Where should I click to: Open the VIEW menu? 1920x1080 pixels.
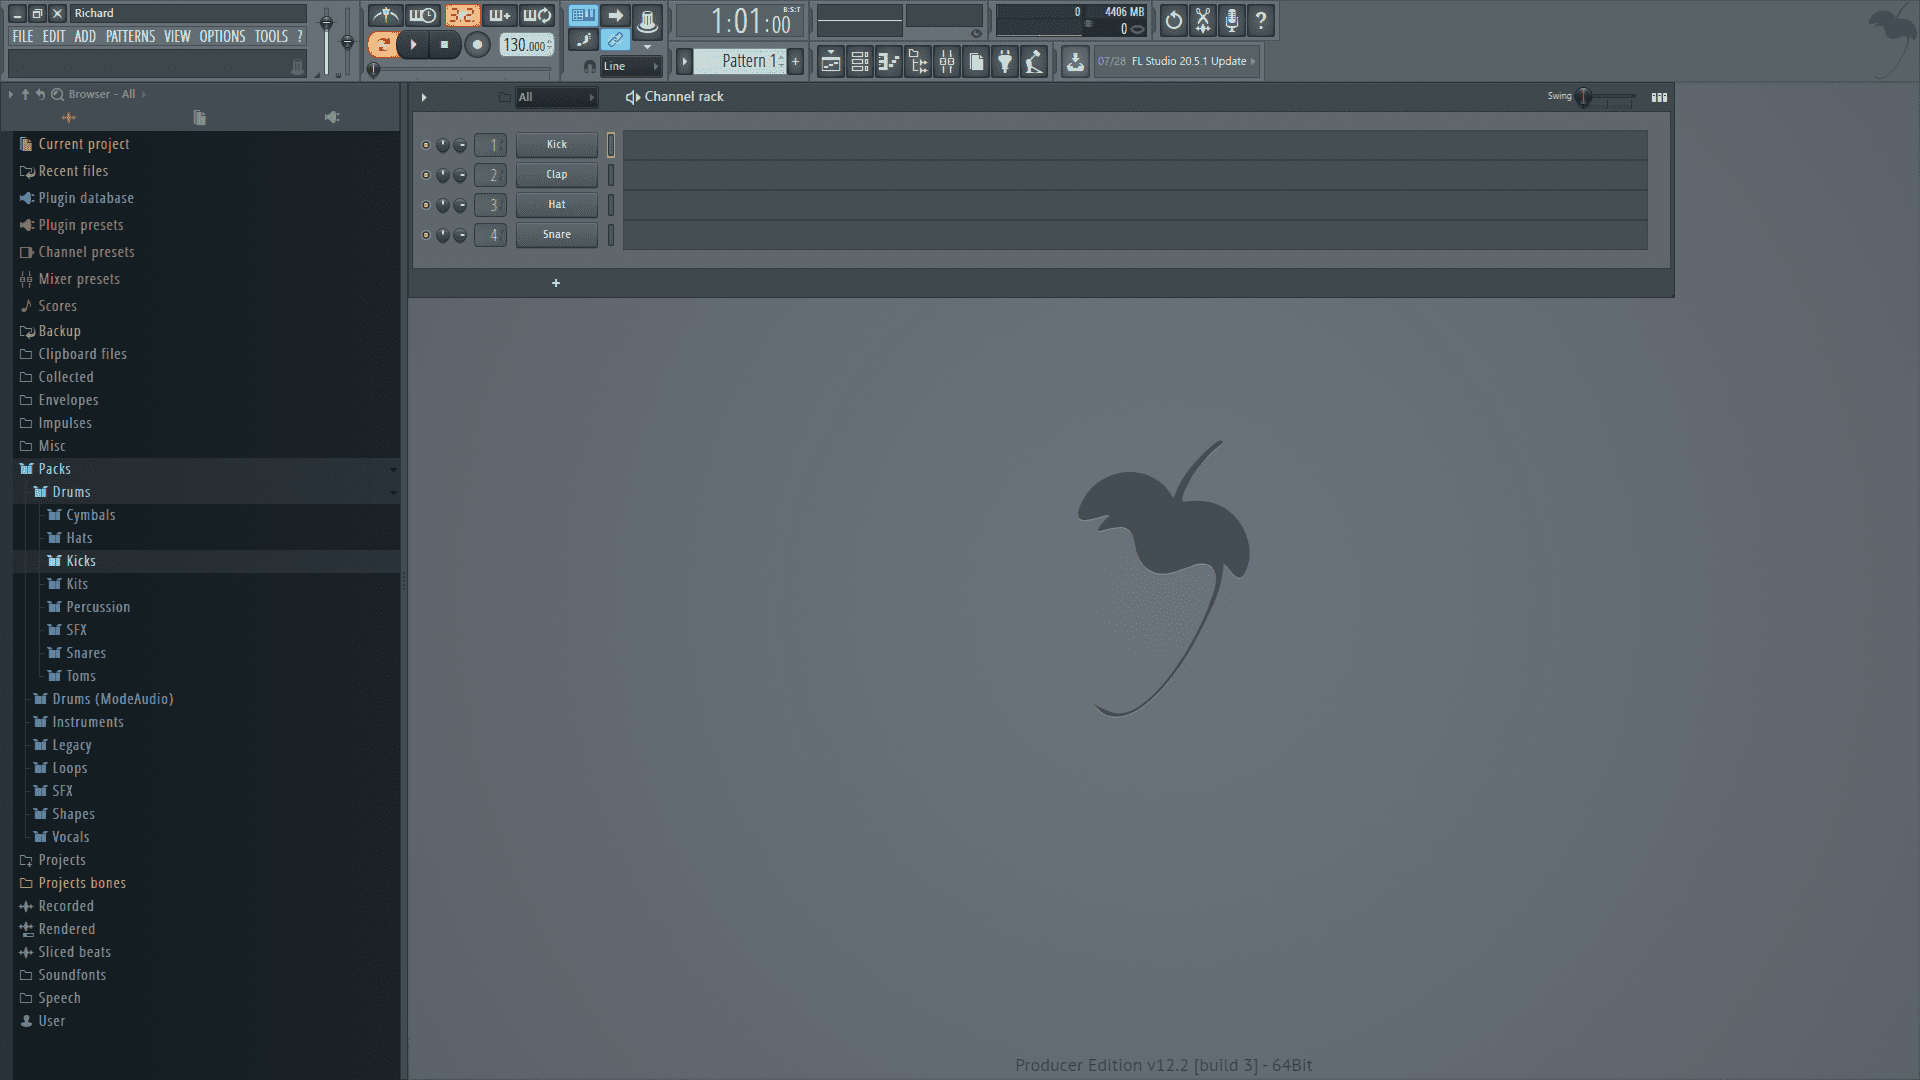tap(177, 36)
